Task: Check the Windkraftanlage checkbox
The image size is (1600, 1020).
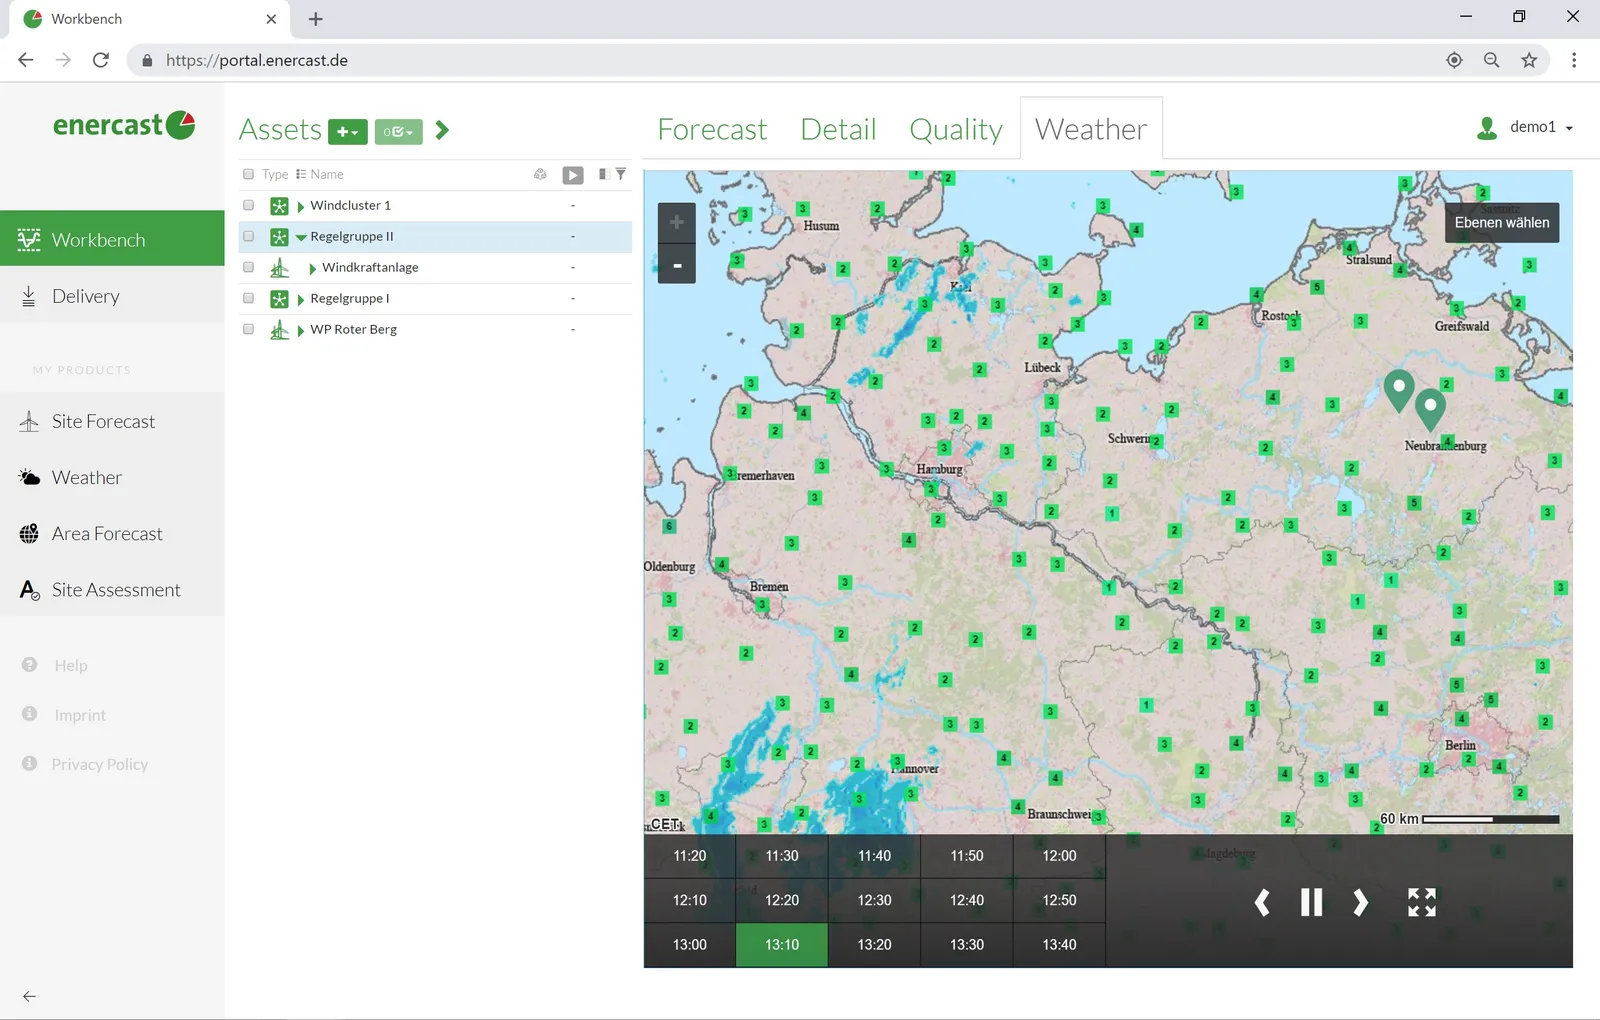Action: coord(248,267)
